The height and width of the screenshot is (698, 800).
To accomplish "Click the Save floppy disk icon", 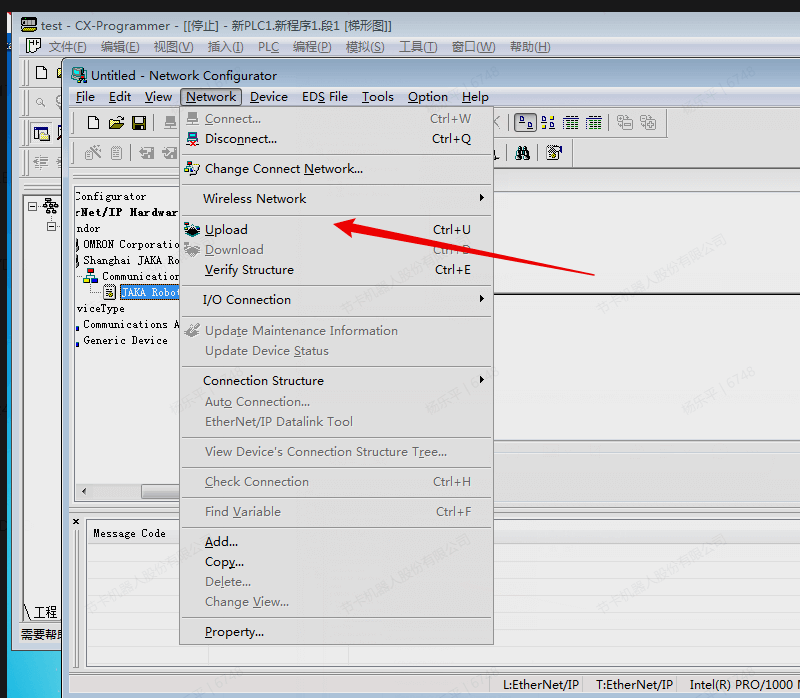I will click(139, 123).
